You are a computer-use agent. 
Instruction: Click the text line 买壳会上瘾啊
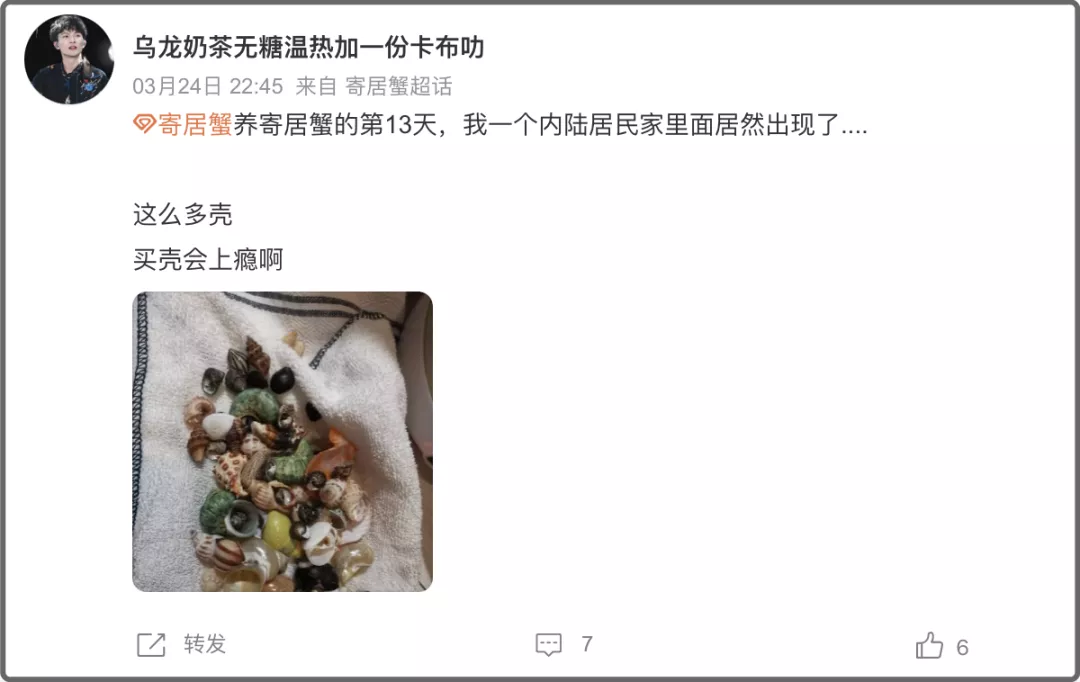(x=208, y=259)
